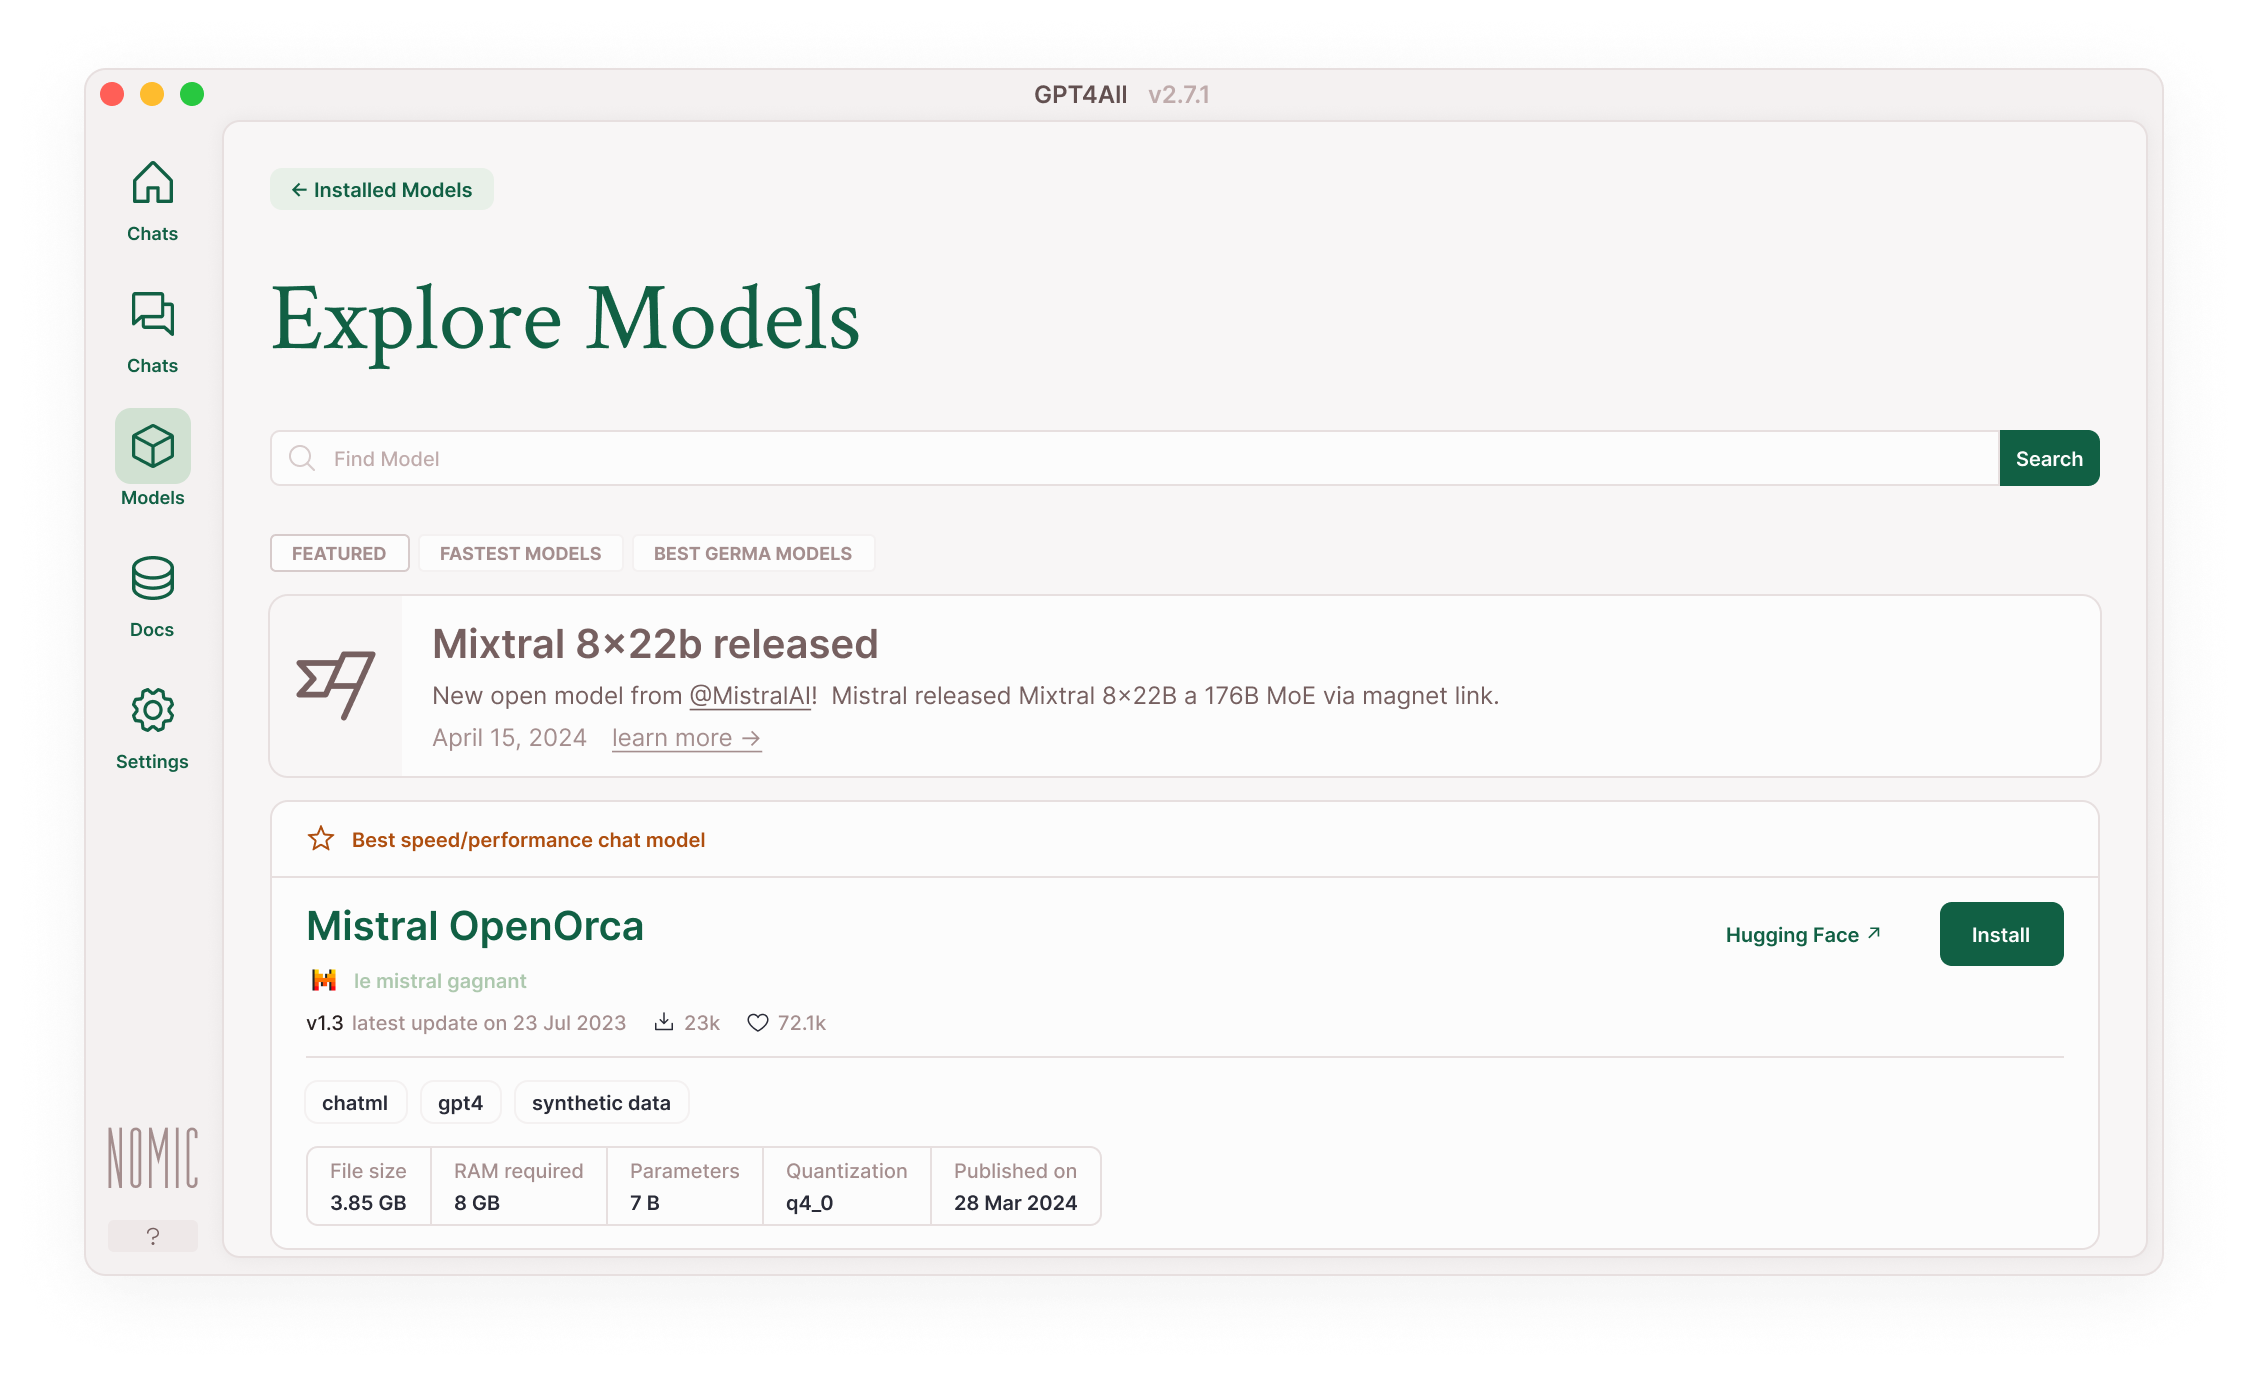The image size is (2248, 1376).
Task: Open the le mistral gagnant author link
Action: (x=440, y=981)
